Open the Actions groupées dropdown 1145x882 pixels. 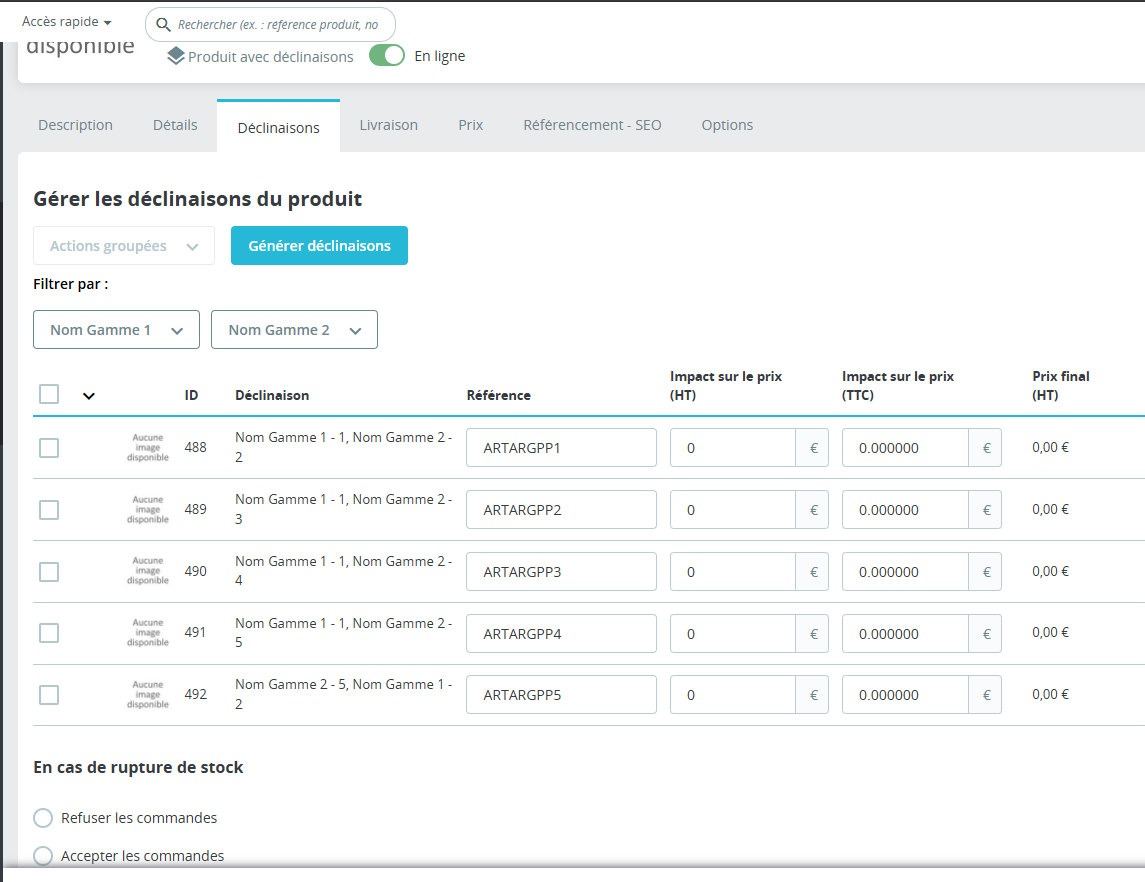click(x=124, y=245)
